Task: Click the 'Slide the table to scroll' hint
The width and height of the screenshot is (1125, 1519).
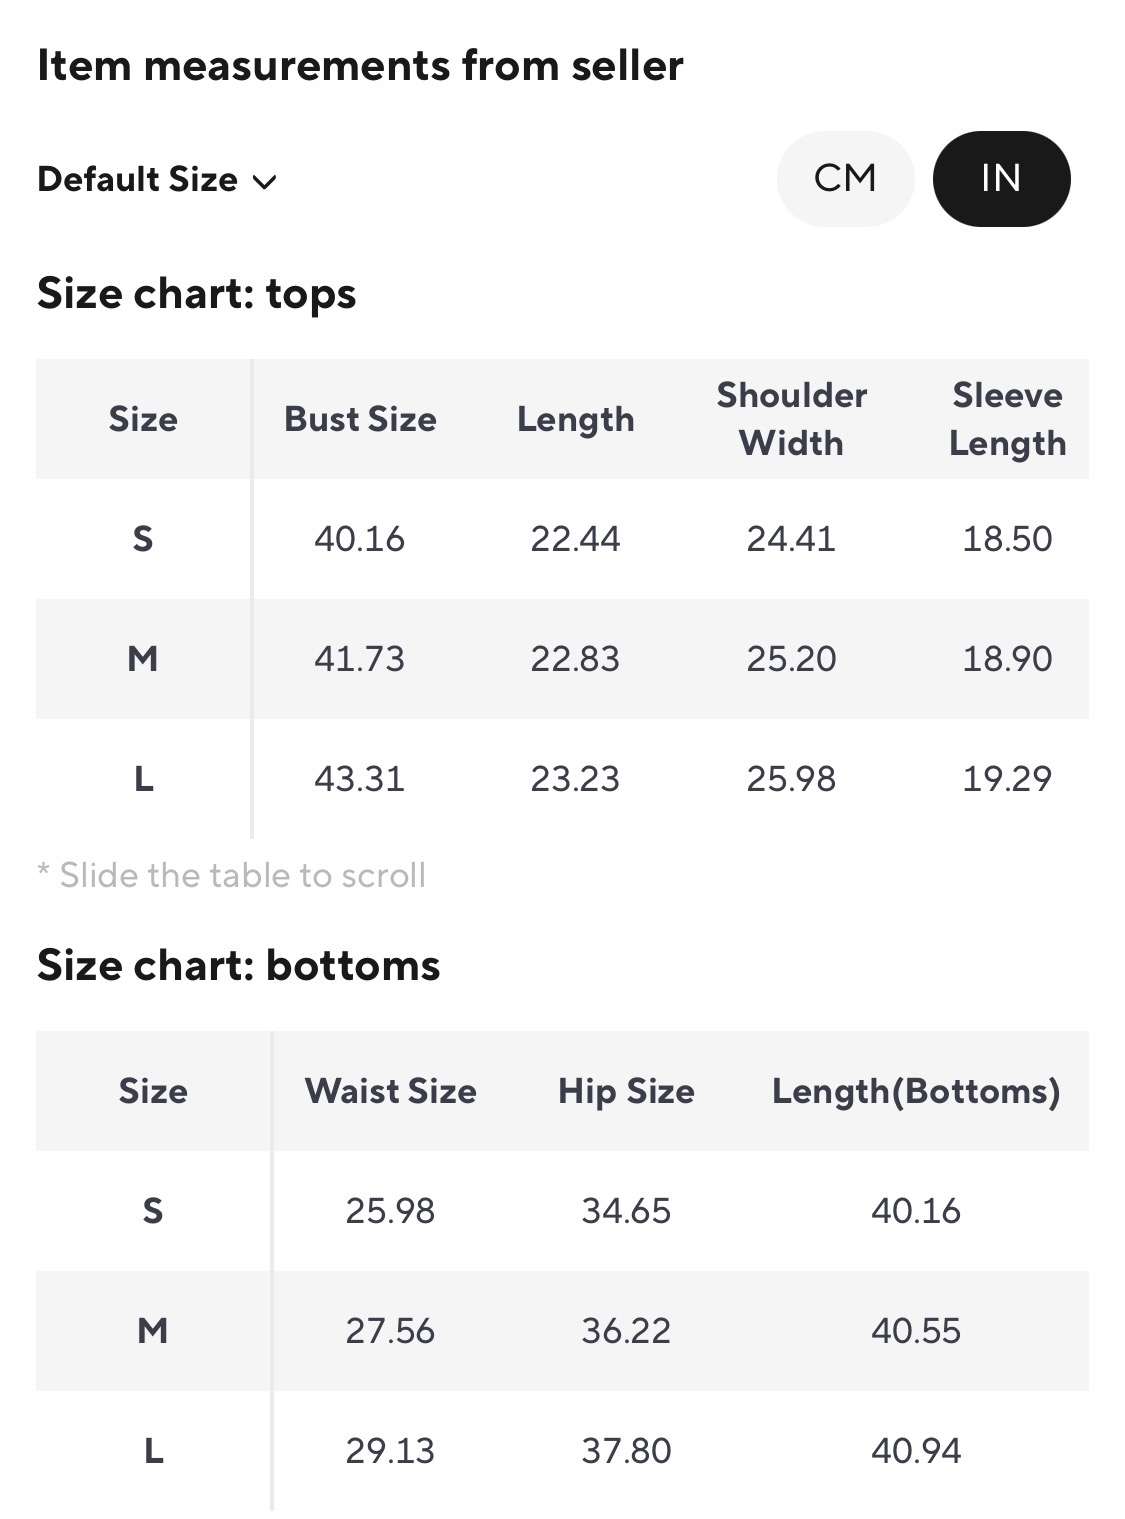Action: click(232, 876)
